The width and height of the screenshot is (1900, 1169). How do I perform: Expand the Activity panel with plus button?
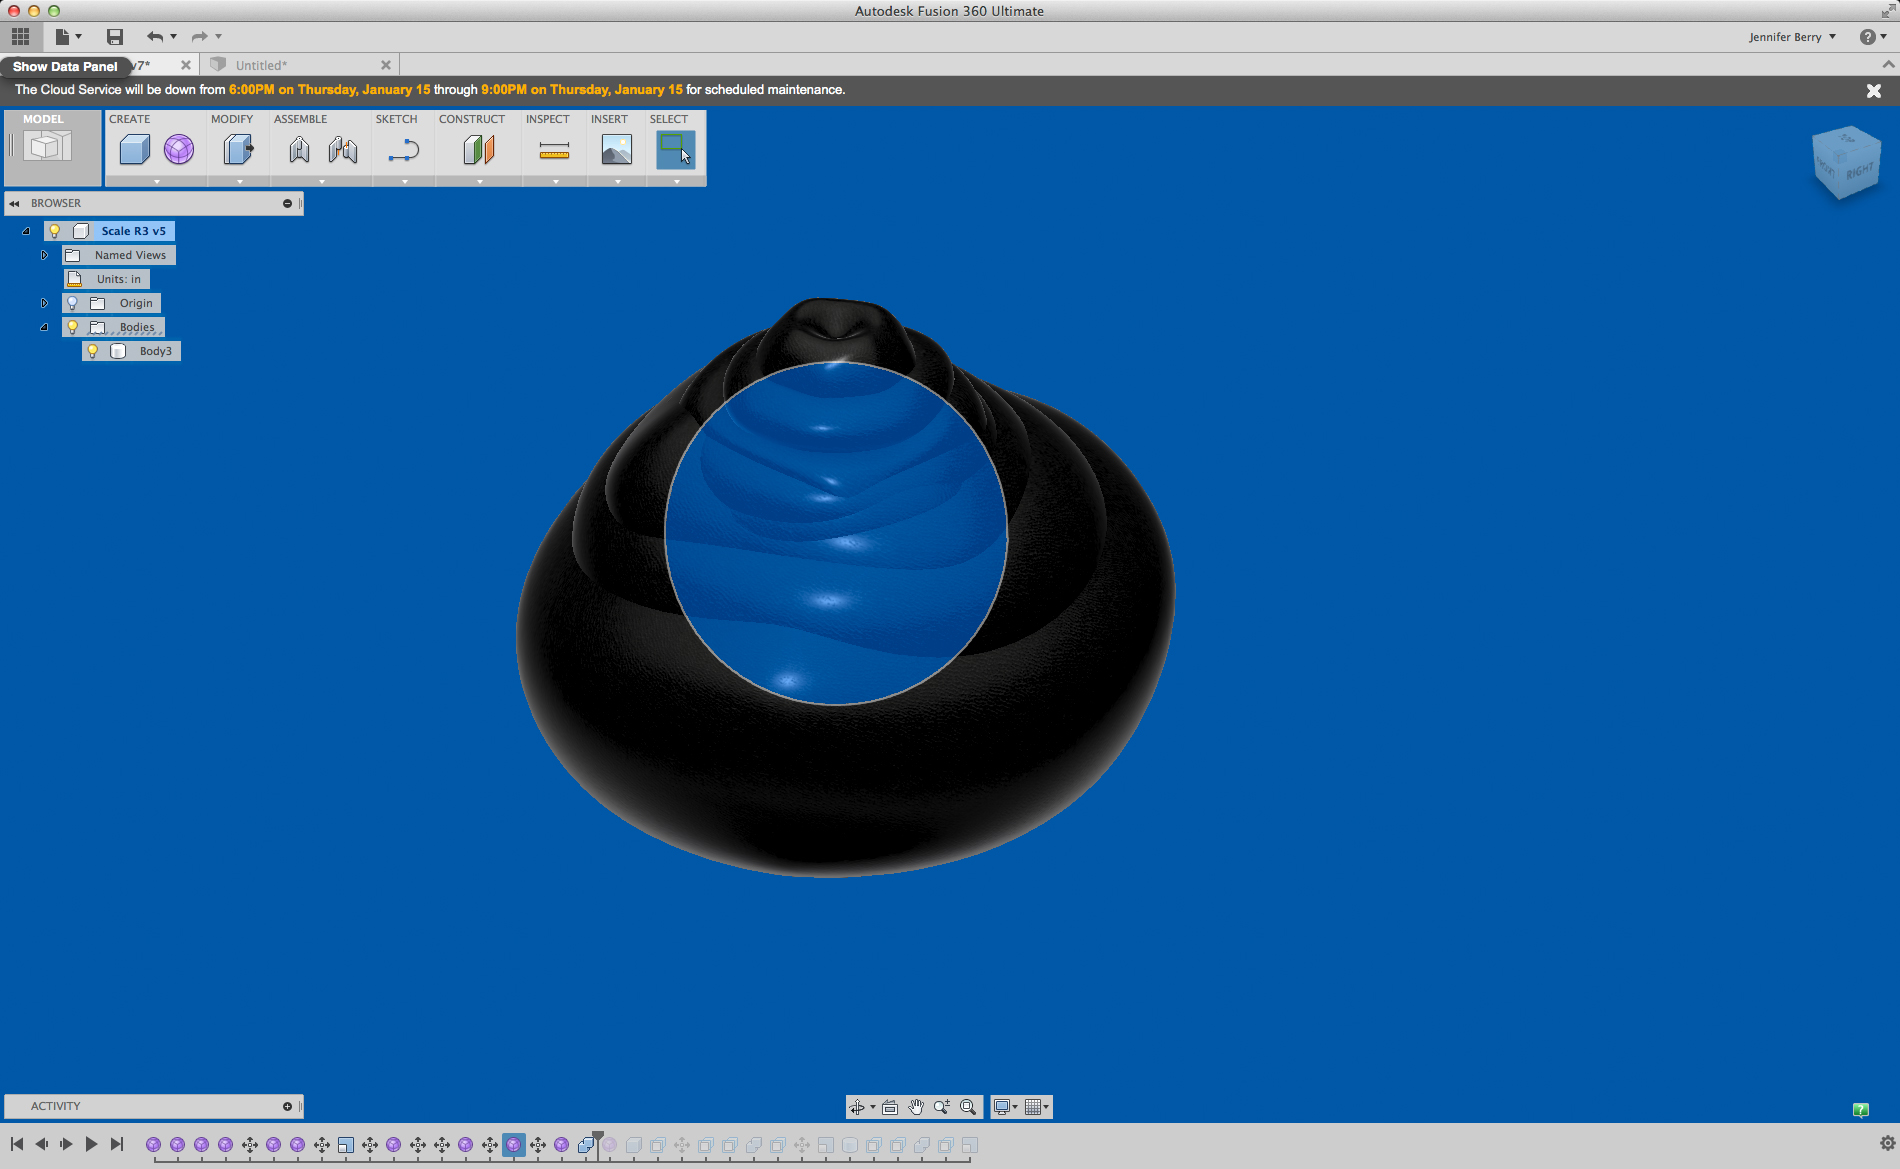point(287,1106)
